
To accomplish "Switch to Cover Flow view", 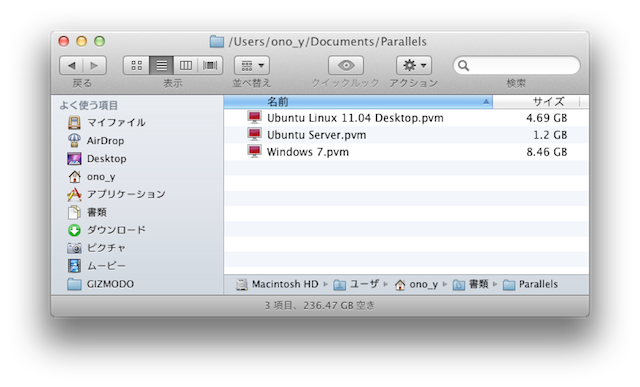I will 210,65.
